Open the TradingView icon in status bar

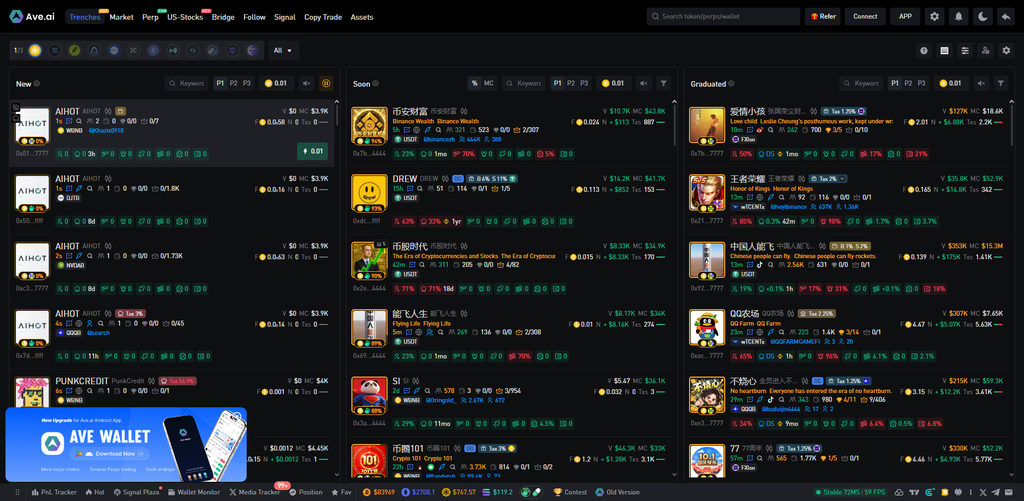[x=913, y=492]
